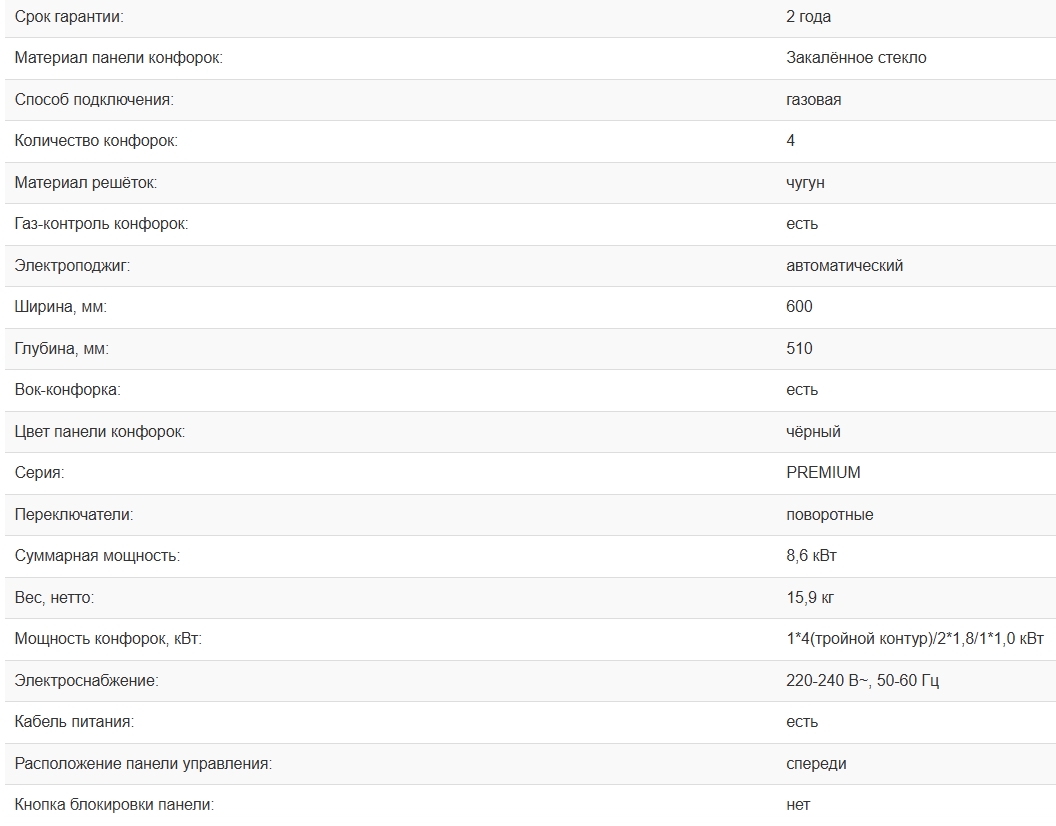This screenshot has width=1056, height=826.
Task: Click the 'газовая' connection value
Action: click(813, 100)
